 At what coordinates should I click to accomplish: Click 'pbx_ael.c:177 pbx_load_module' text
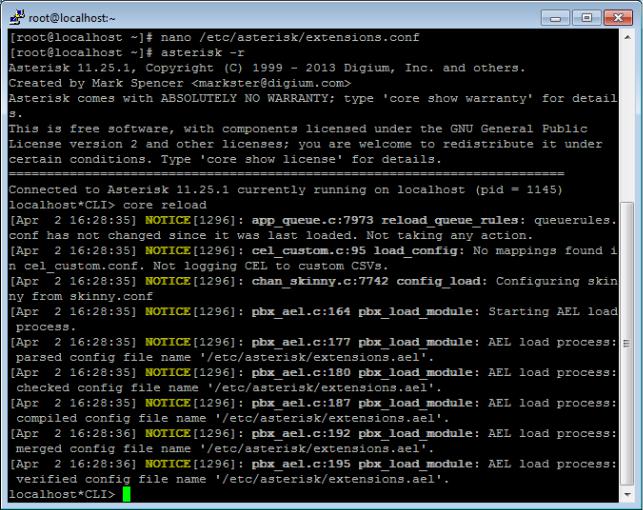click(362, 342)
